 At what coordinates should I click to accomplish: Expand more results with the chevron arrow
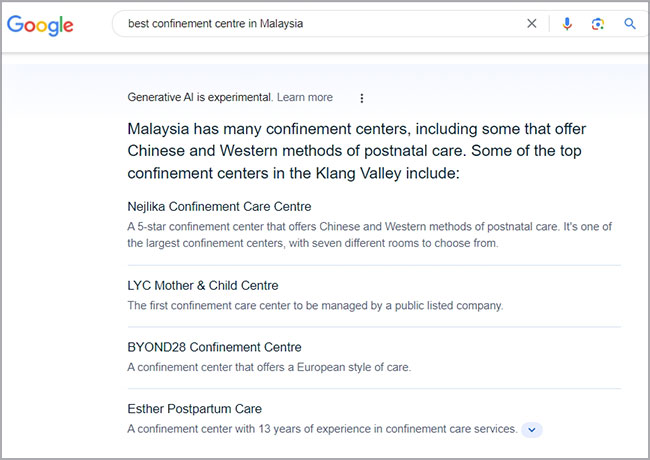point(532,430)
